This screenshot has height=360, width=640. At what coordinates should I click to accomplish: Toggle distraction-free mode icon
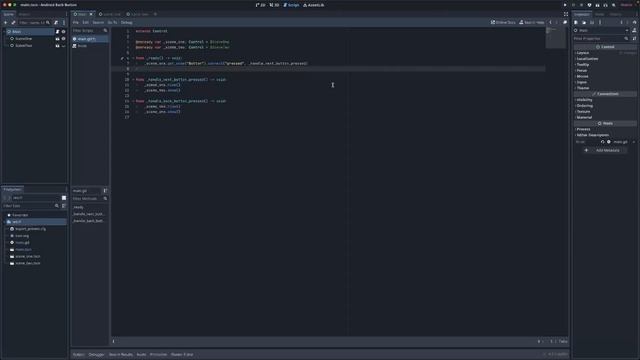coord(566,14)
